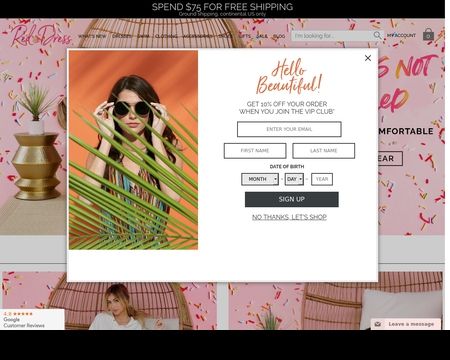The image size is (450, 360).
Task: Open the Clothing menu
Action: [166, 36]
